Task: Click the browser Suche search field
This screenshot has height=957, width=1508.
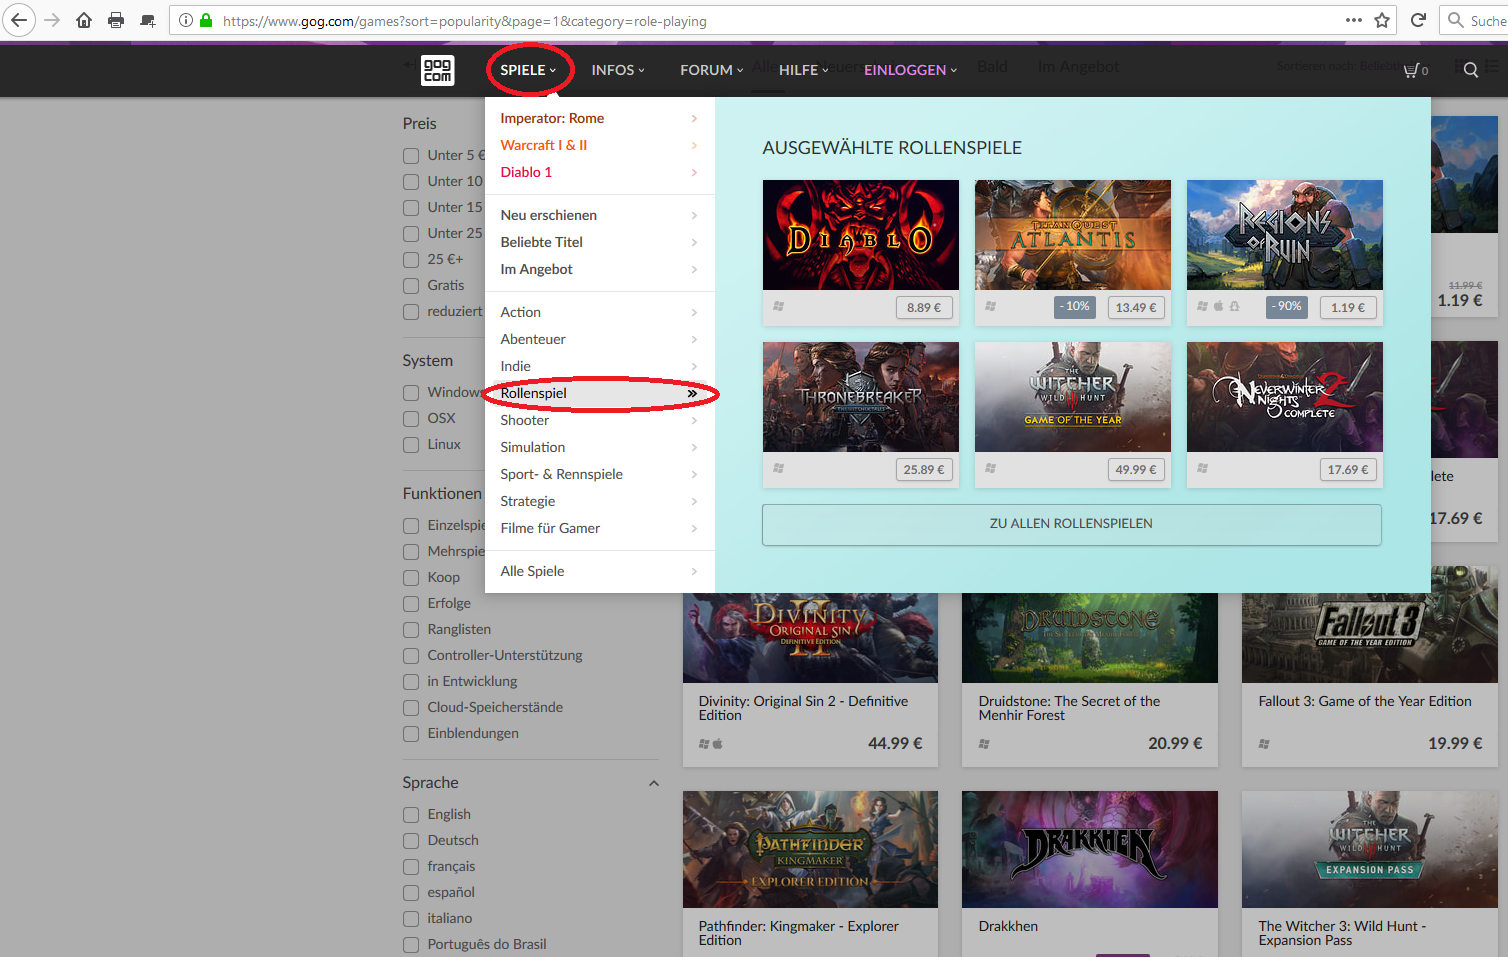Action: point(1475,20)
